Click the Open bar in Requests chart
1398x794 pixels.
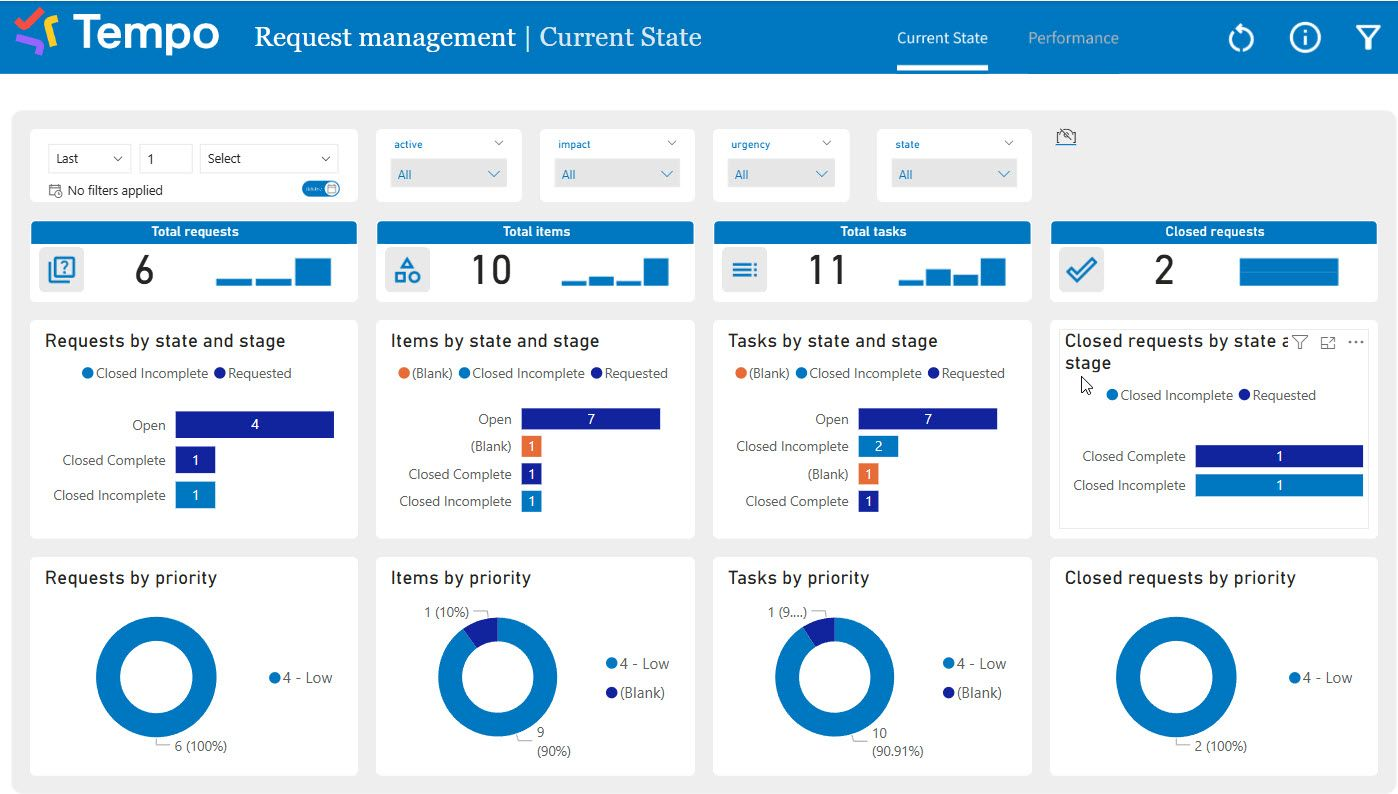point(254,425)
